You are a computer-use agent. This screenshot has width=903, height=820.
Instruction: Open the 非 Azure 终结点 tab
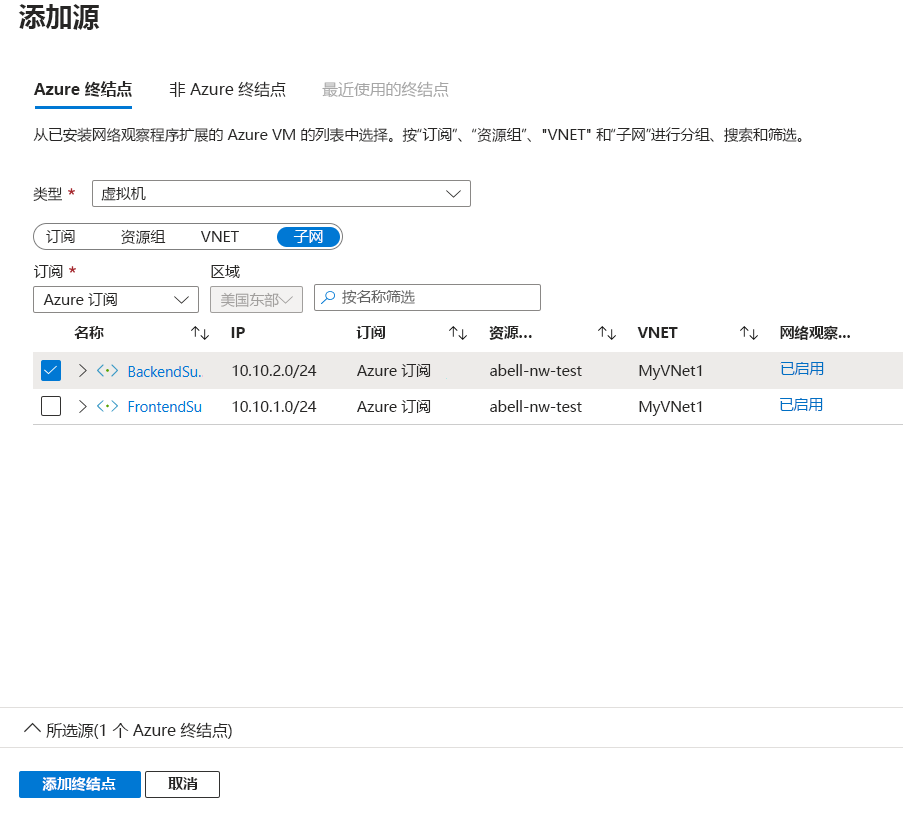pos(227,90)
